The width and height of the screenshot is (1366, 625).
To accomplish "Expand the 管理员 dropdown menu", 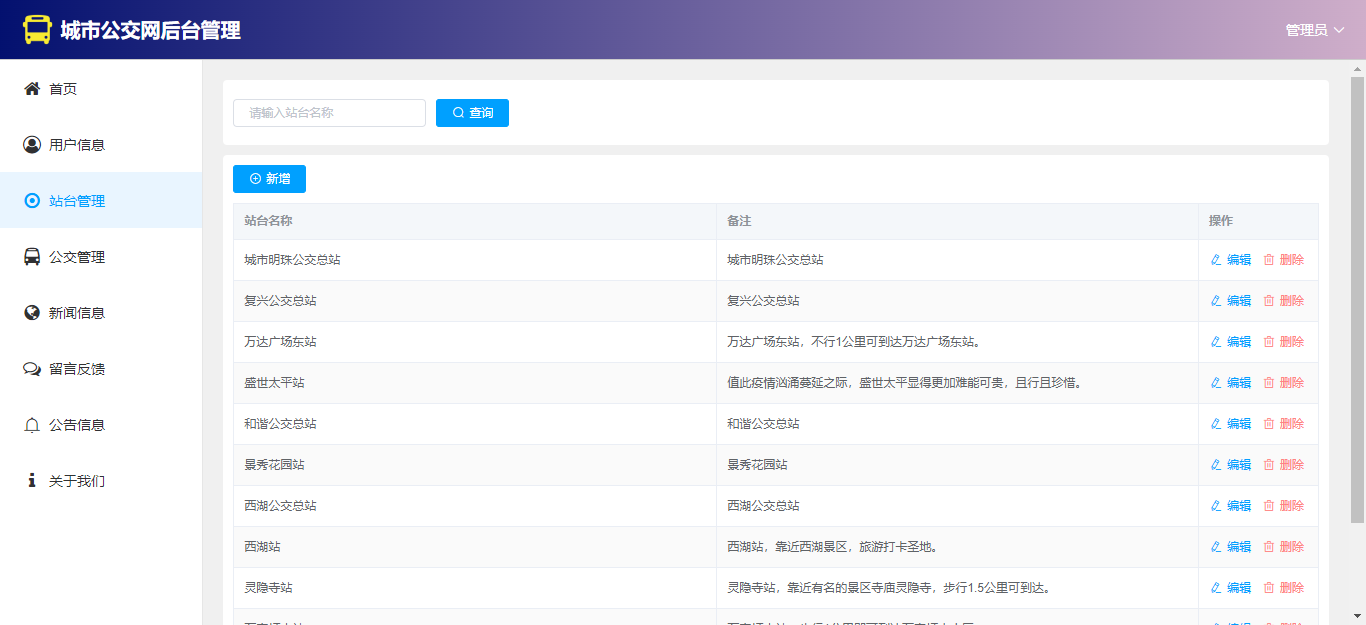I will 1314,30.
